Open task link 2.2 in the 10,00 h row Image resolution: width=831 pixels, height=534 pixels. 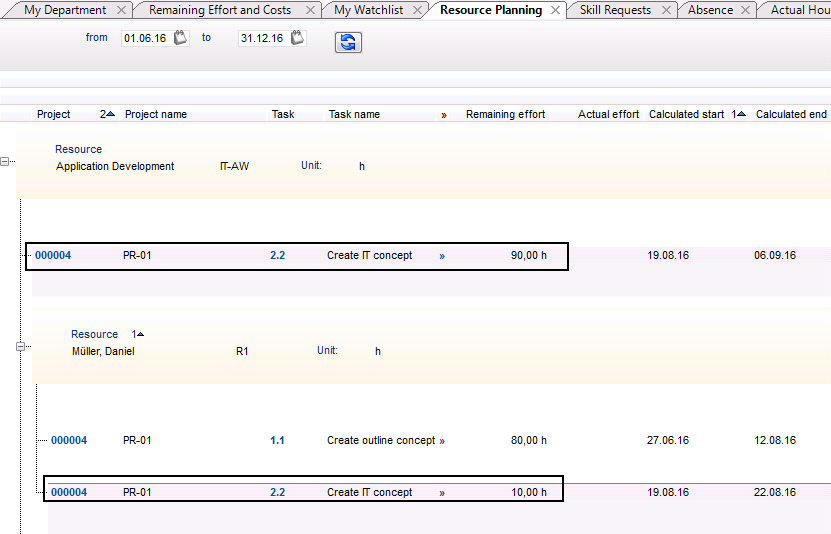277,492
